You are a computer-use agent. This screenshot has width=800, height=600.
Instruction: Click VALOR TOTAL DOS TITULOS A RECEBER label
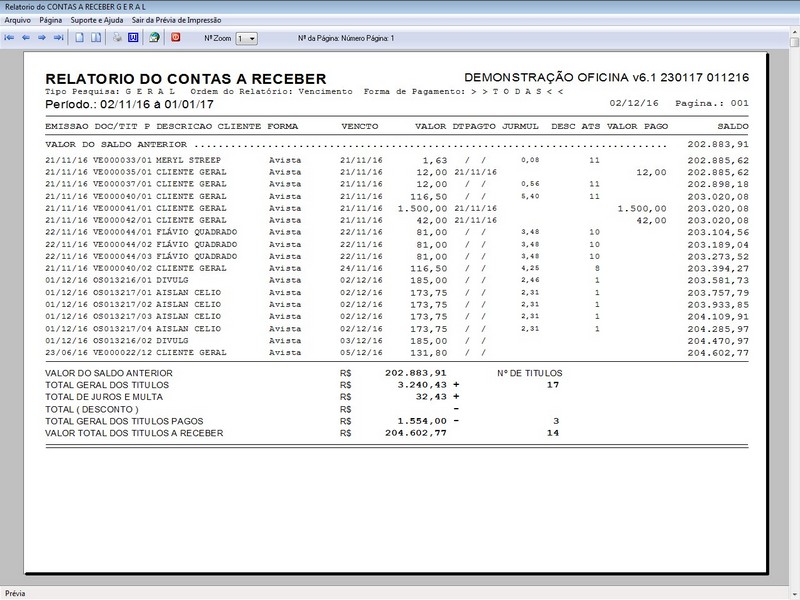(x=134, y=433)
